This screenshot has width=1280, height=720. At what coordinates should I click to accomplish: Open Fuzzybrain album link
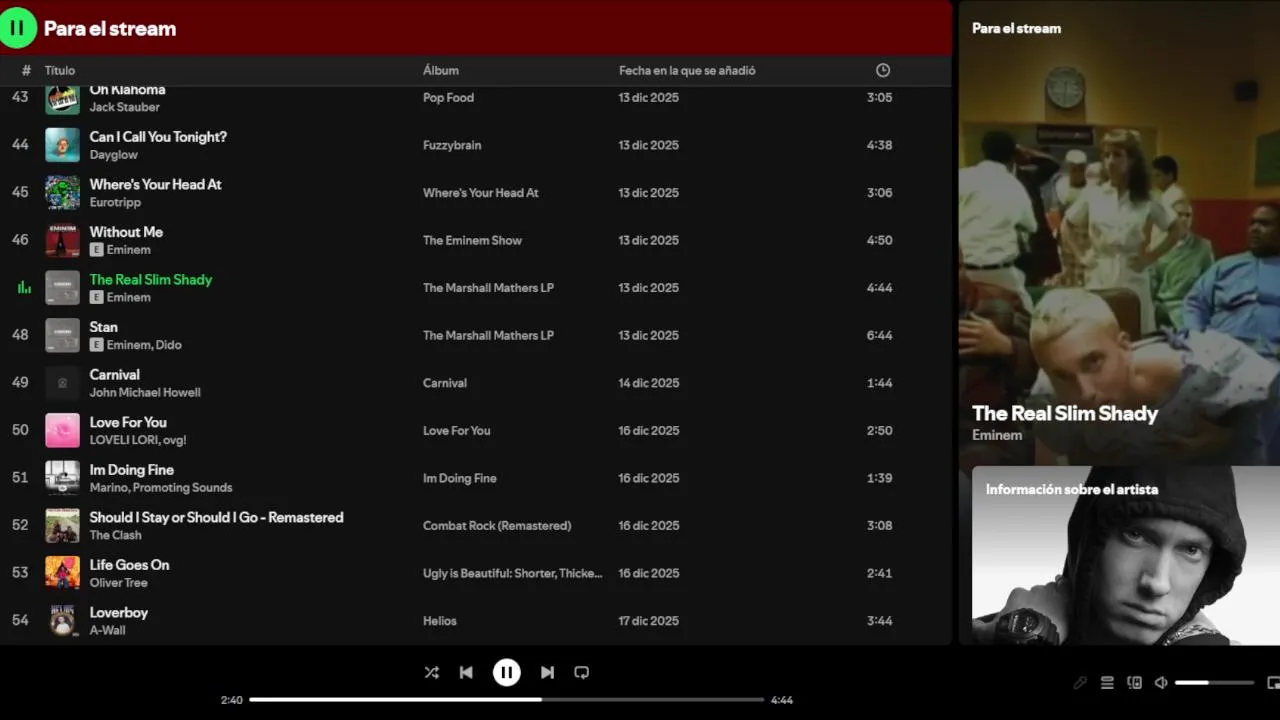pos(452,145)
